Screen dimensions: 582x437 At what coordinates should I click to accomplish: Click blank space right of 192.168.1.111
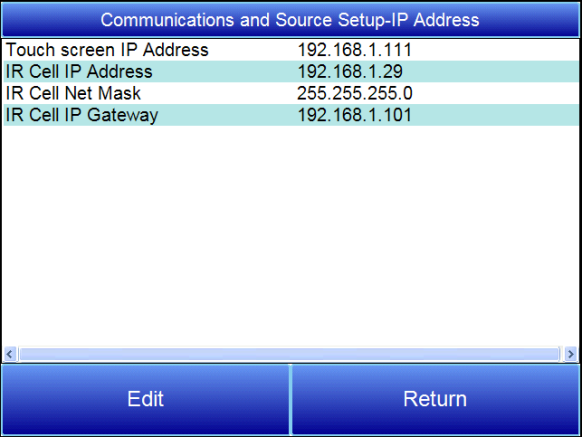coord(496,50)
